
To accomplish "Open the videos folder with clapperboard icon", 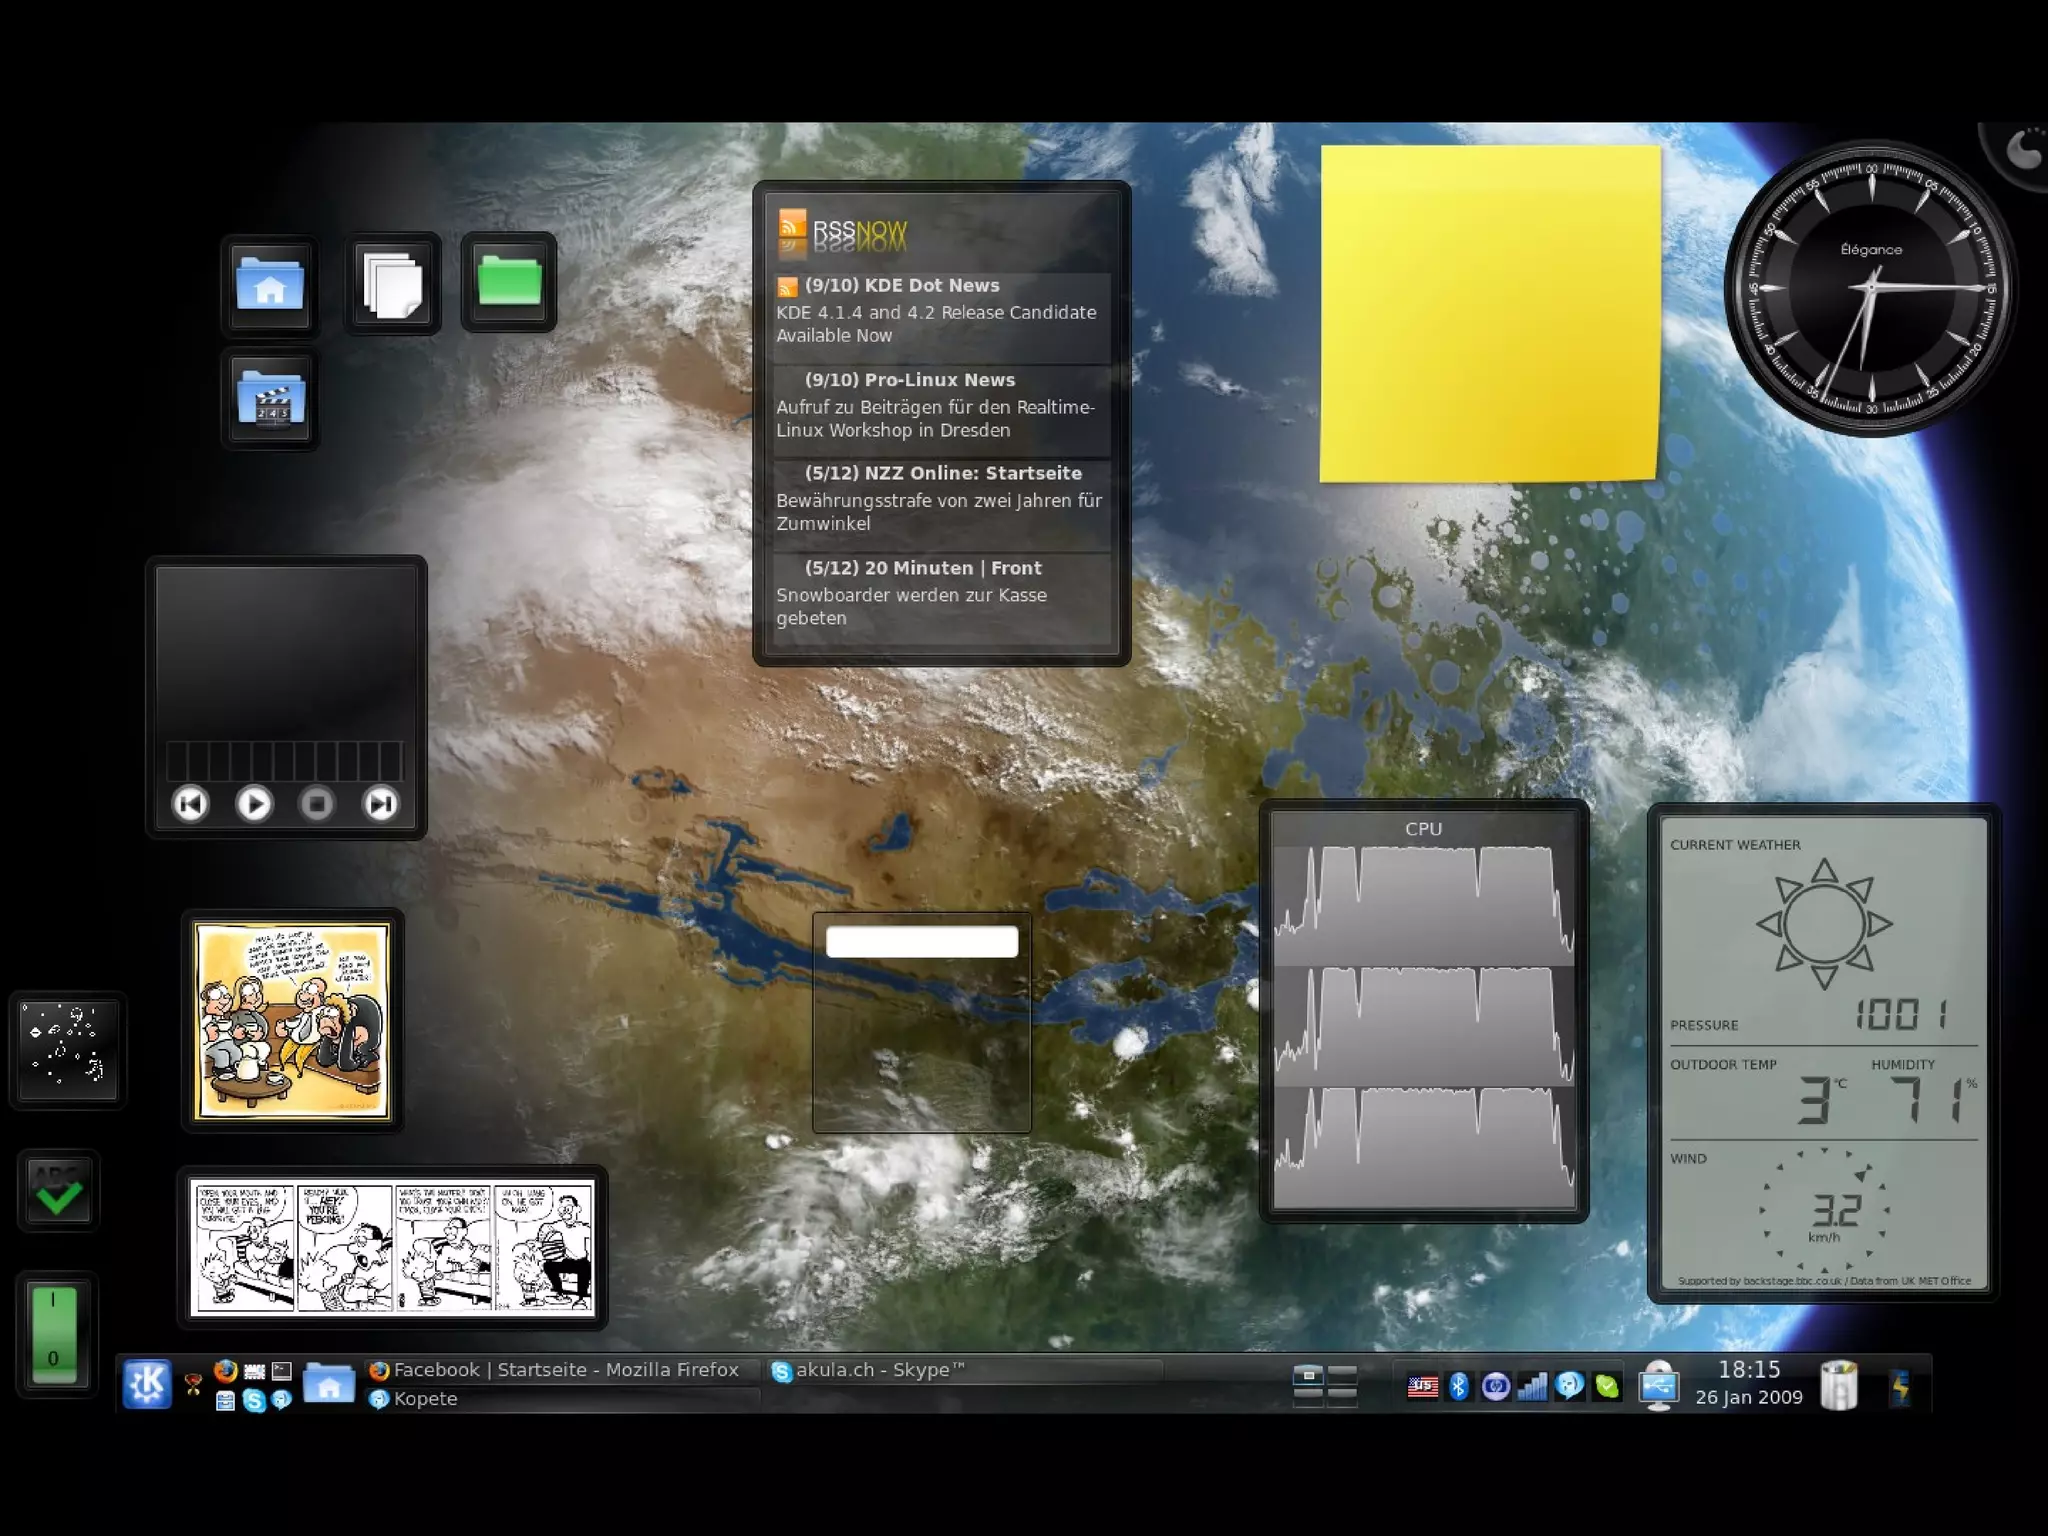I will 270,399.
